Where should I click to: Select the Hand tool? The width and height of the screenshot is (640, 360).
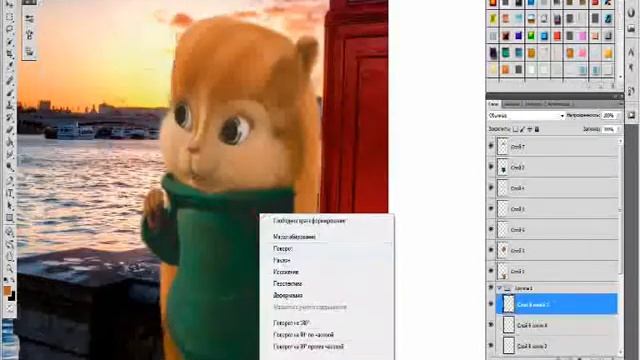pos(10,256)
